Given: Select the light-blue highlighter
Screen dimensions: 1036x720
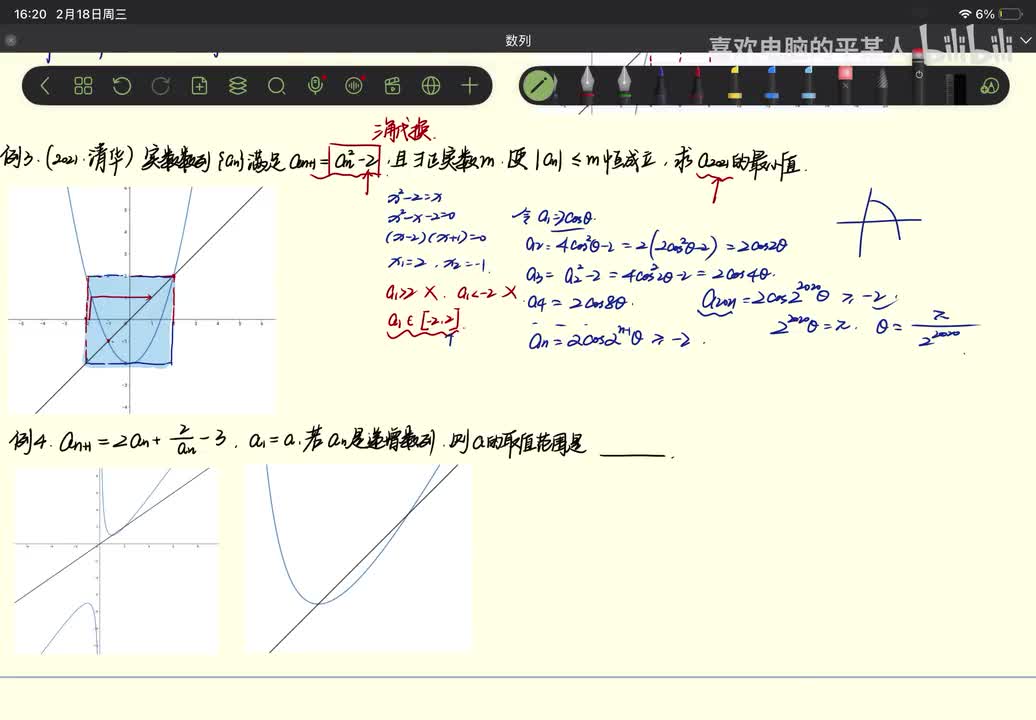Looking at the screenshot, I should (x=809, y=86).
